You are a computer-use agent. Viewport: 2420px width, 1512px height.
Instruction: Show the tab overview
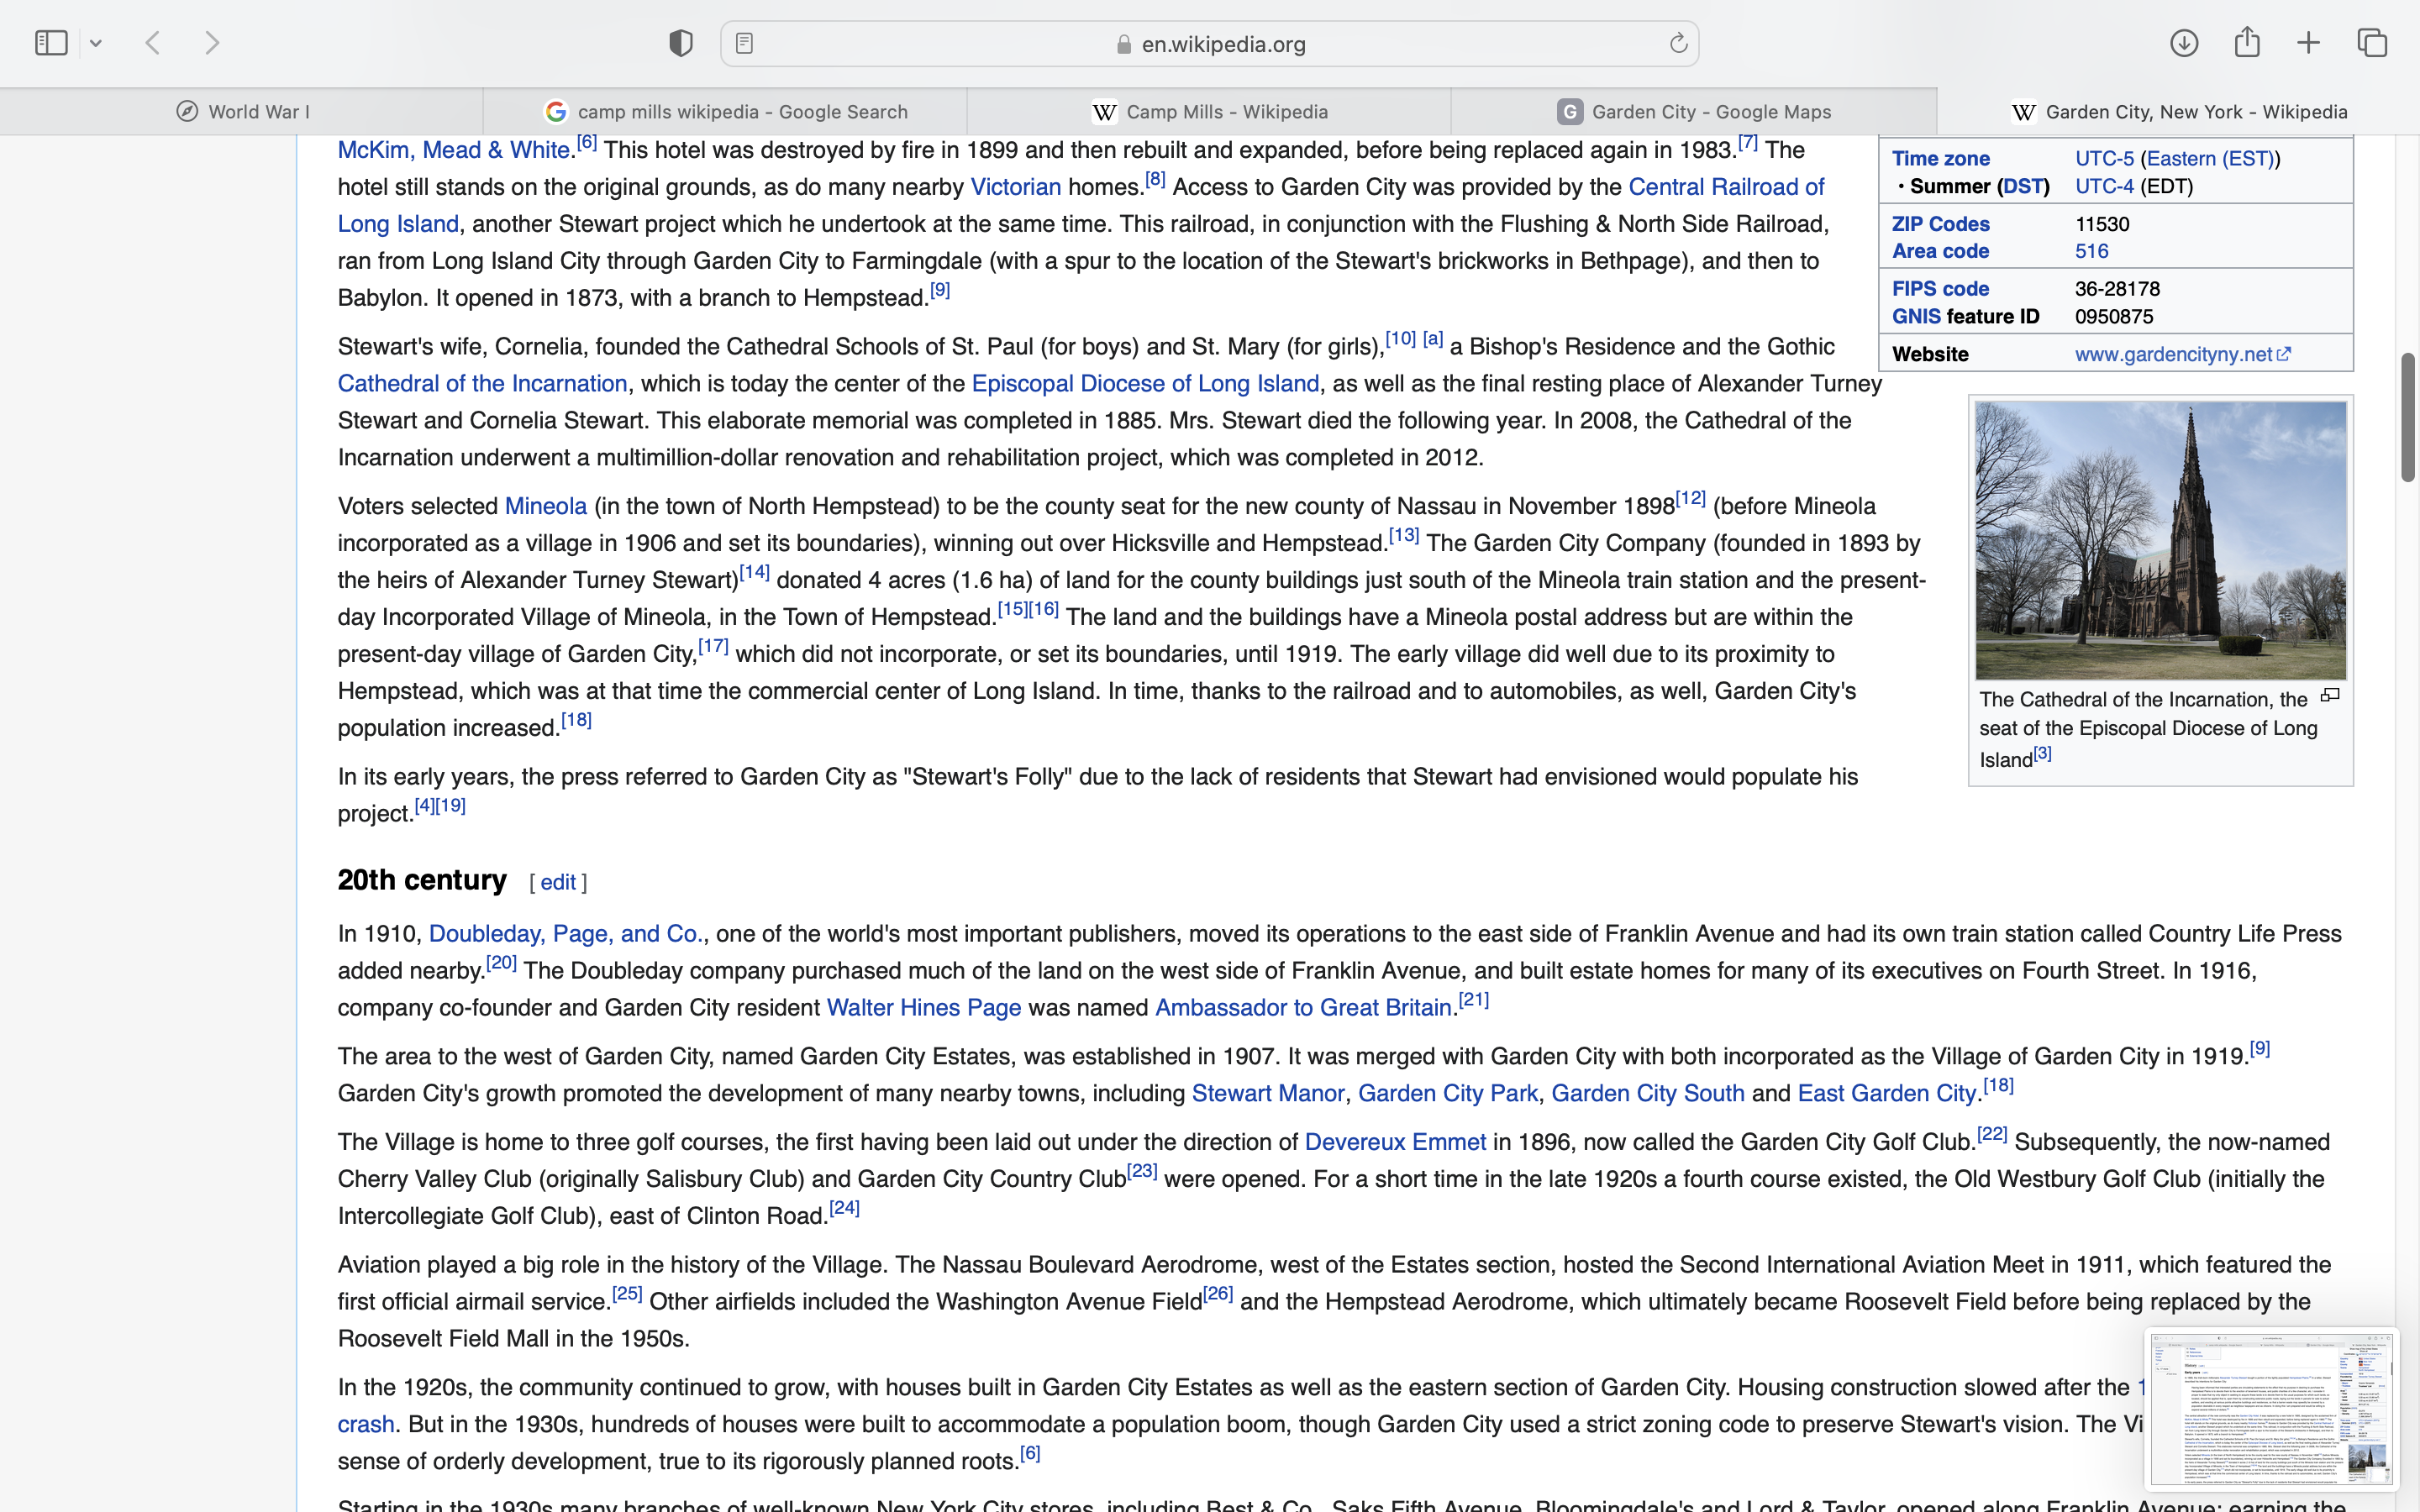tap(2372, 43)
